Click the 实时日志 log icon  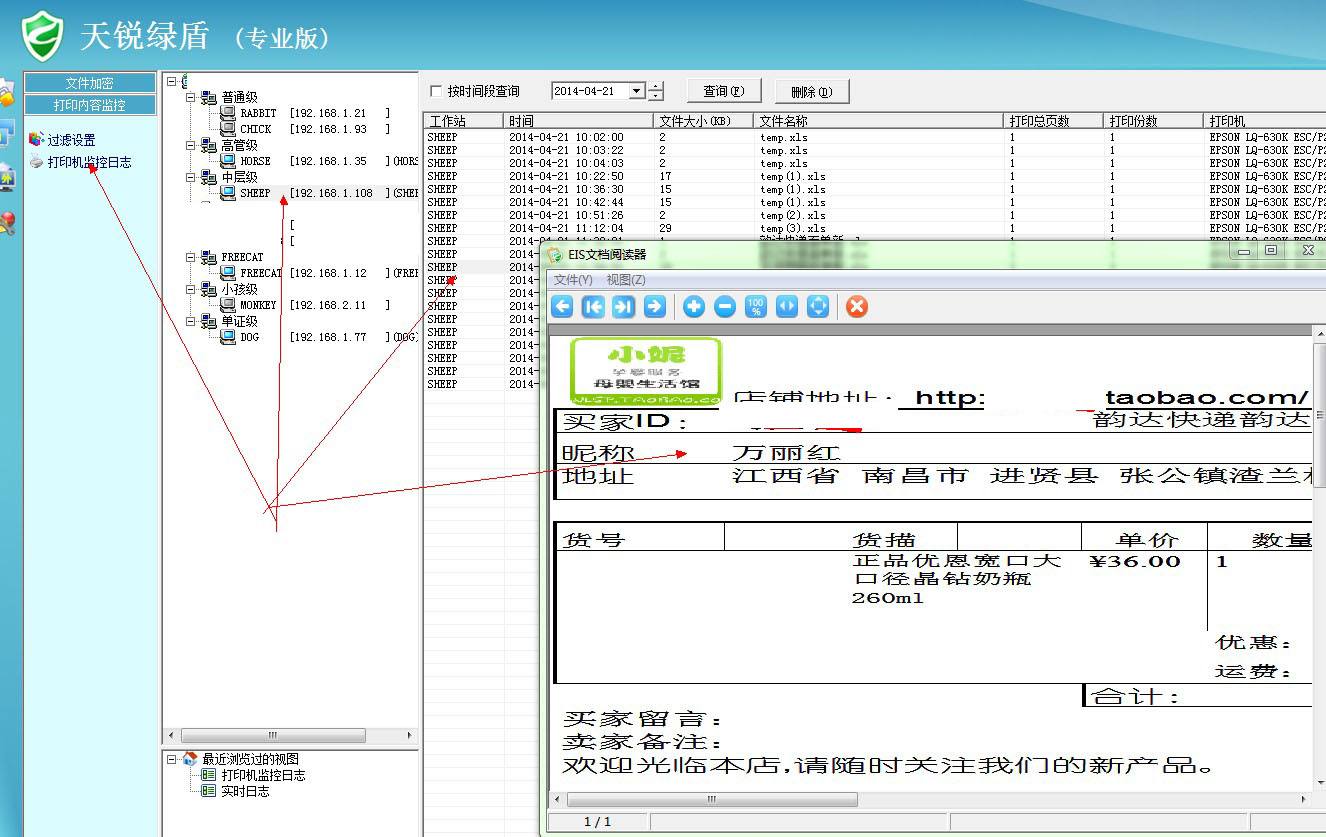(x=208, y=791)
